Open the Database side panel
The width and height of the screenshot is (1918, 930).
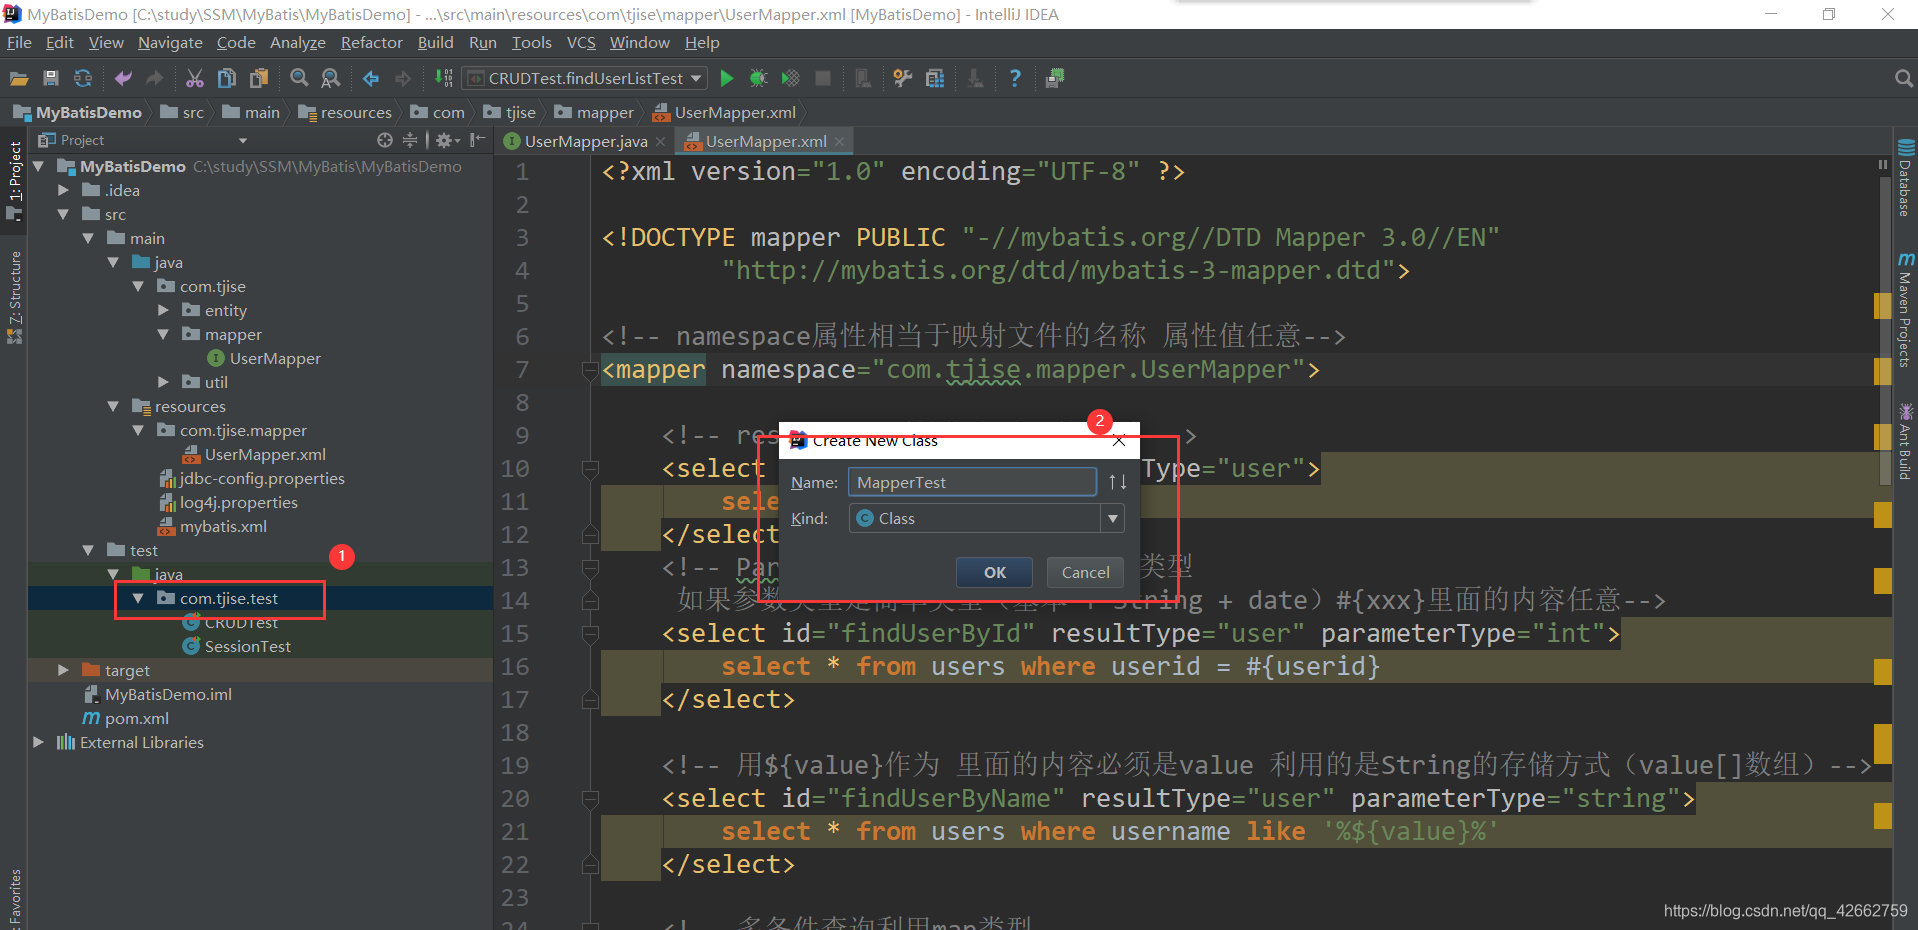coord(1906,179)
